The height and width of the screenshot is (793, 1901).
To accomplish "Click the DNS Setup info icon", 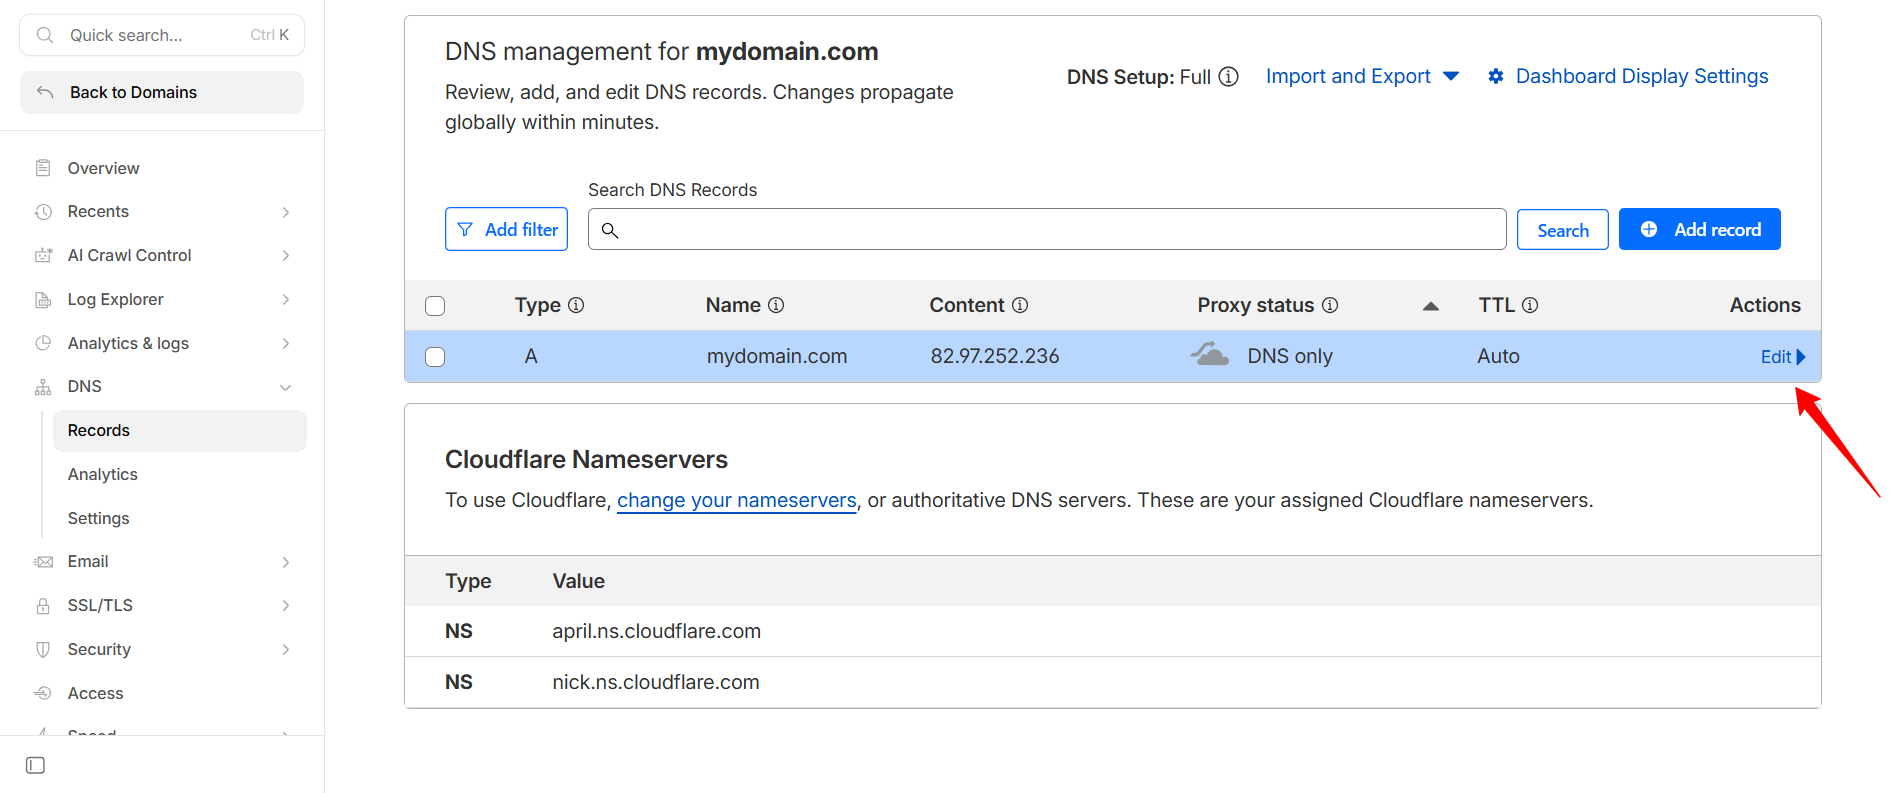I will 1229,77.
